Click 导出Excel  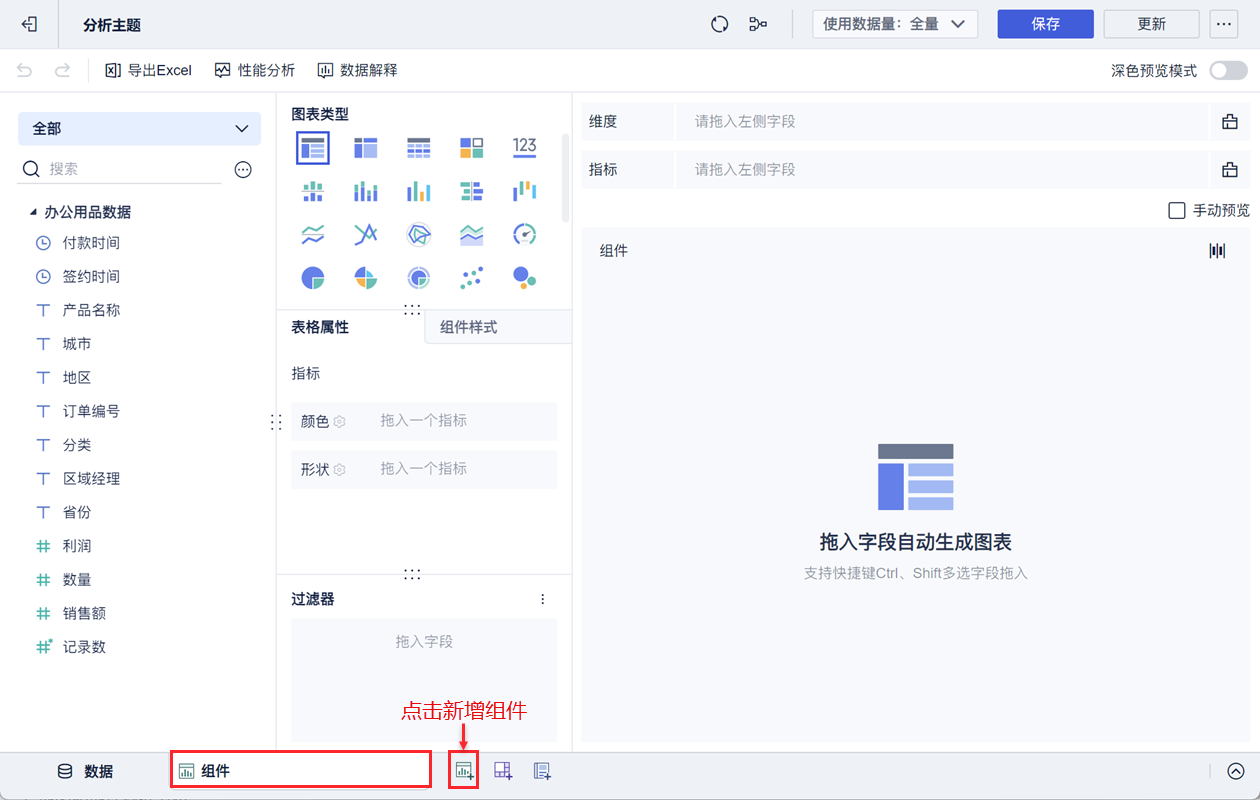click(148, 70)
